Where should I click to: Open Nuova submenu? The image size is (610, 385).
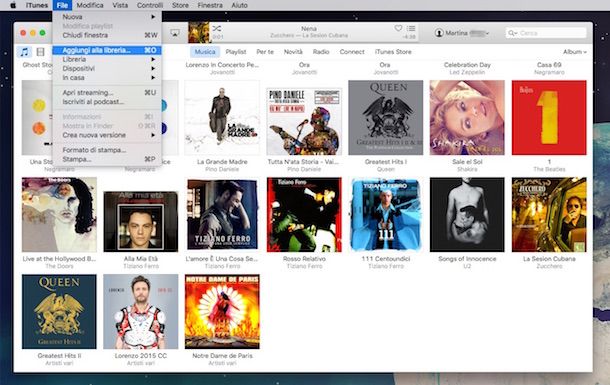tap(107, 17)
